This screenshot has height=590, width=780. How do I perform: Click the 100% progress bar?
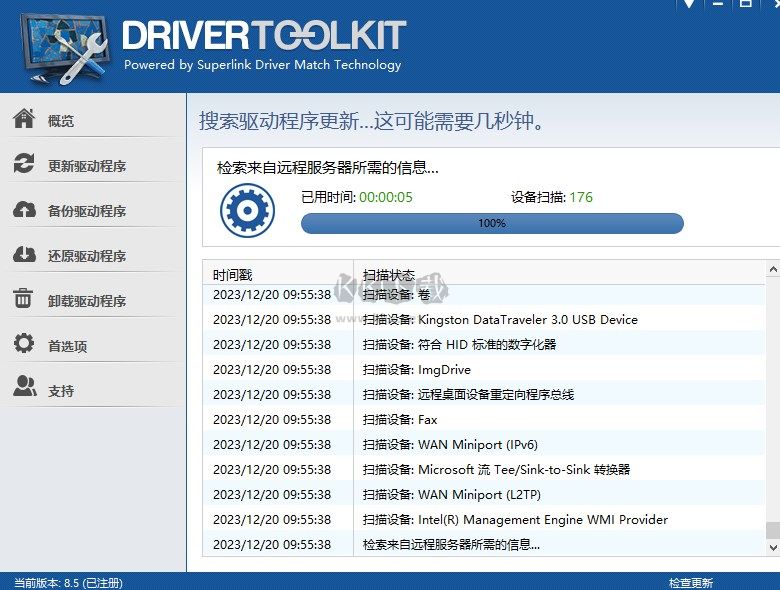pyautogui.click(x=492, y=223)
